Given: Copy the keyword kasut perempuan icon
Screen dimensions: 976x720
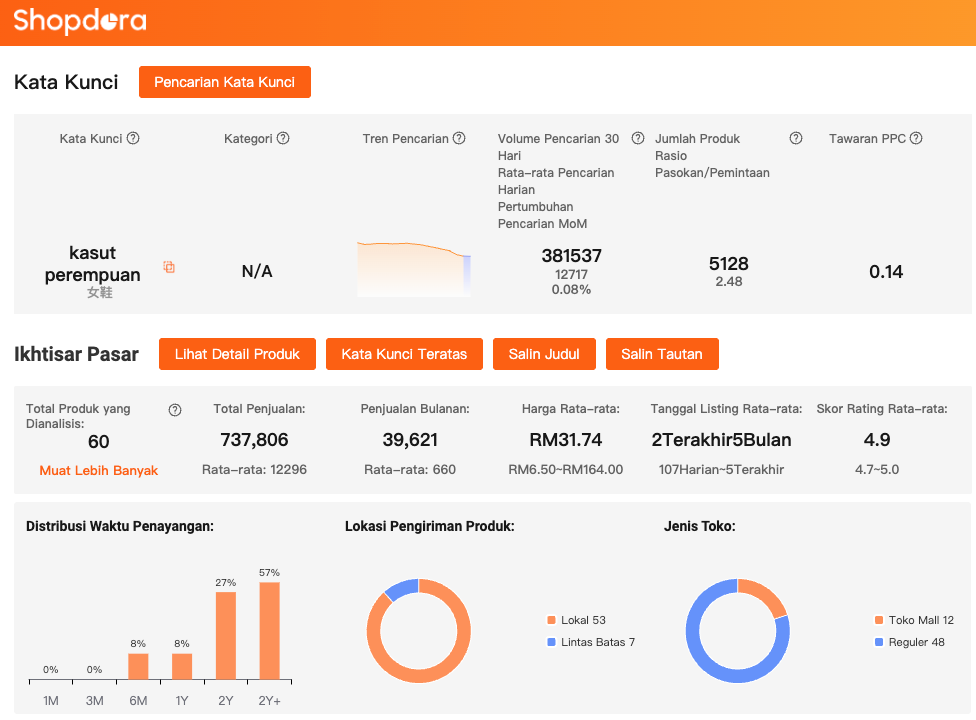Looking at the screenshot, I should click(169, 267).
